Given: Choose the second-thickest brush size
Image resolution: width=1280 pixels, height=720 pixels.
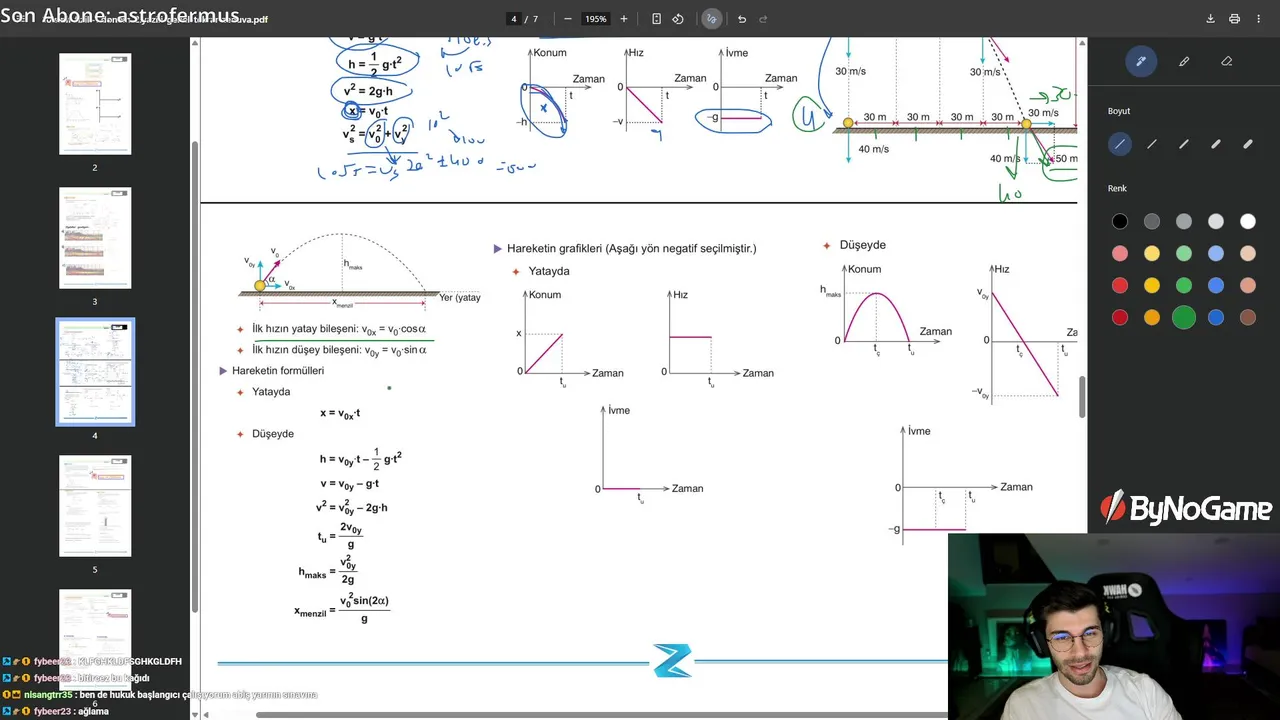Looking at the screenshot, I should [x=1216, y=144].
